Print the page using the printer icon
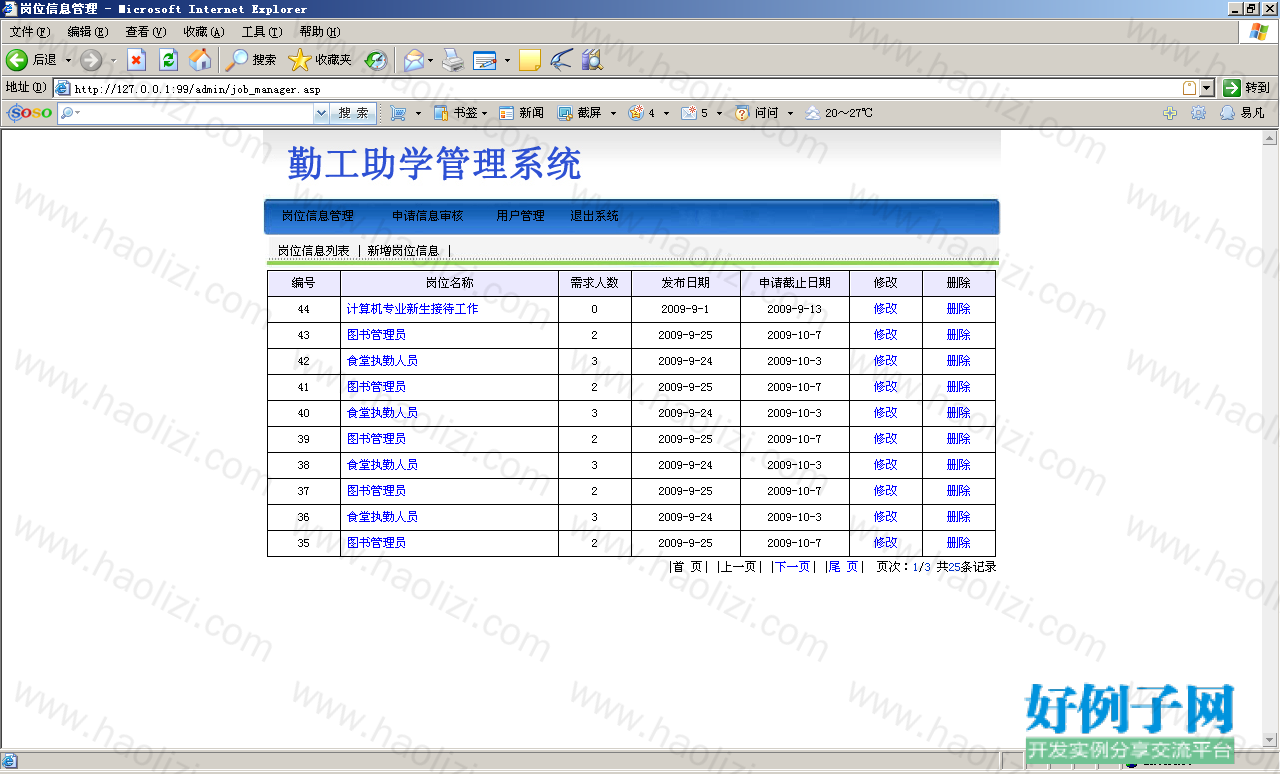The image size is (1280, 774). (453, 60)
